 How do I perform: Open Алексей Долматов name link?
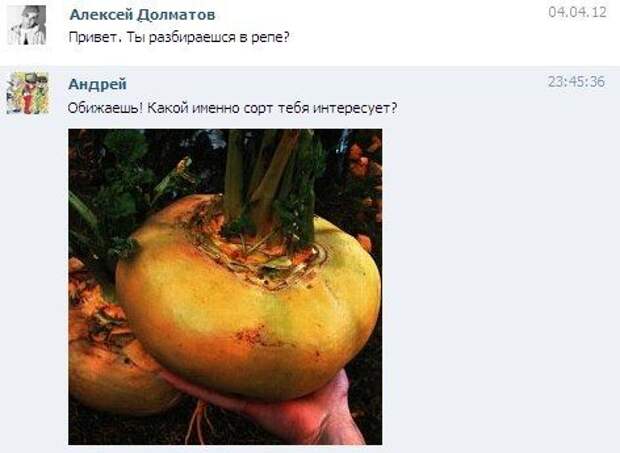[x=142, y=15]
